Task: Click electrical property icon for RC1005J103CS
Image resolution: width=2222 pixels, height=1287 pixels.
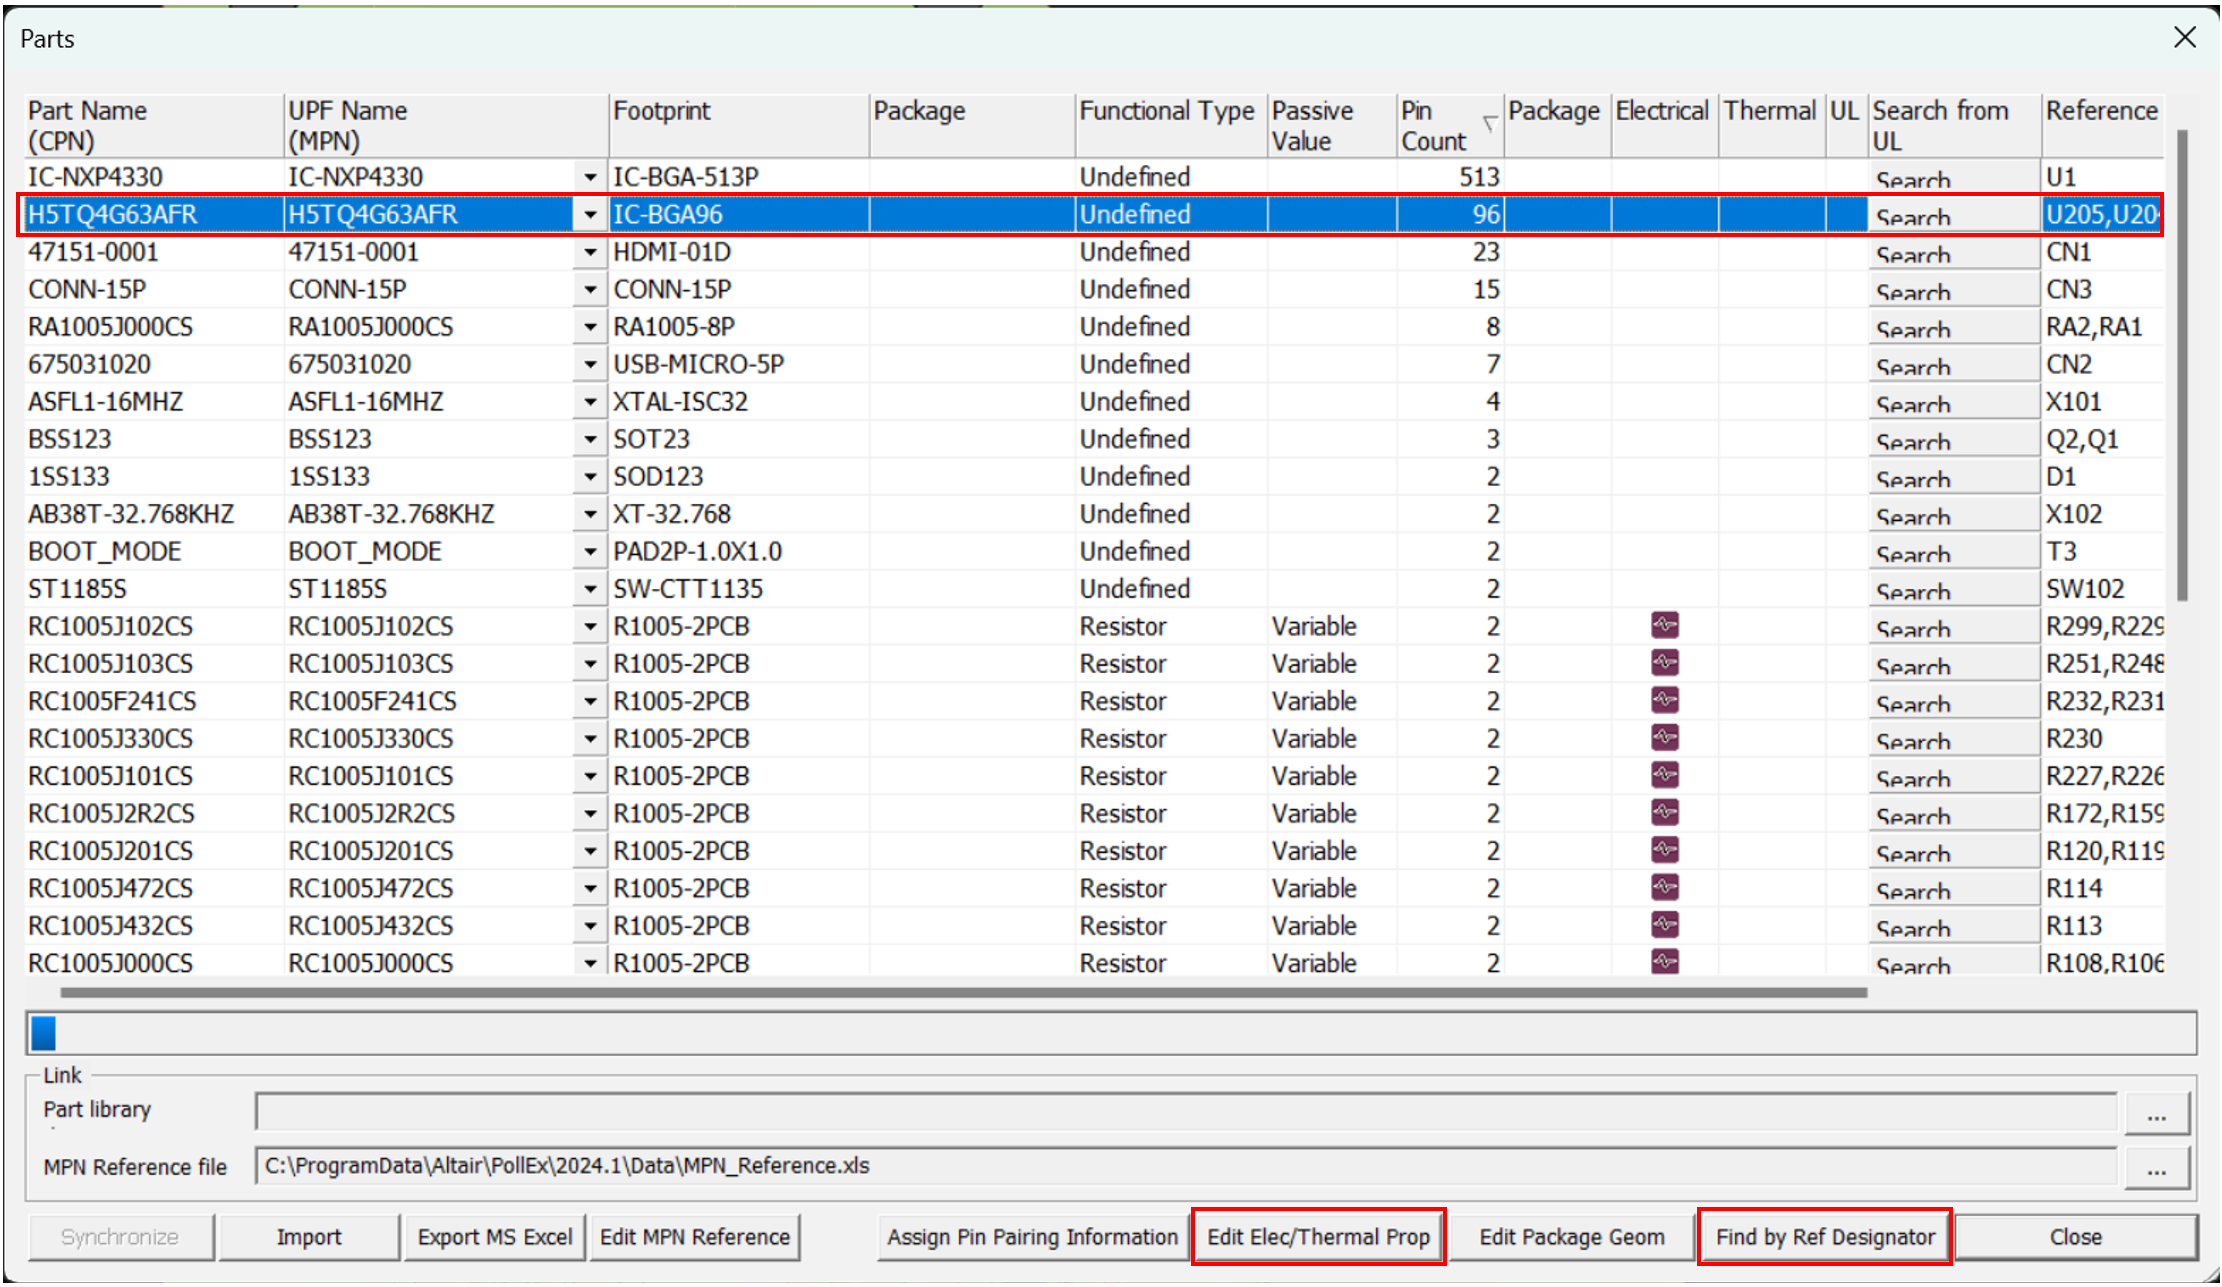Action: click(x=1664, y=663)
